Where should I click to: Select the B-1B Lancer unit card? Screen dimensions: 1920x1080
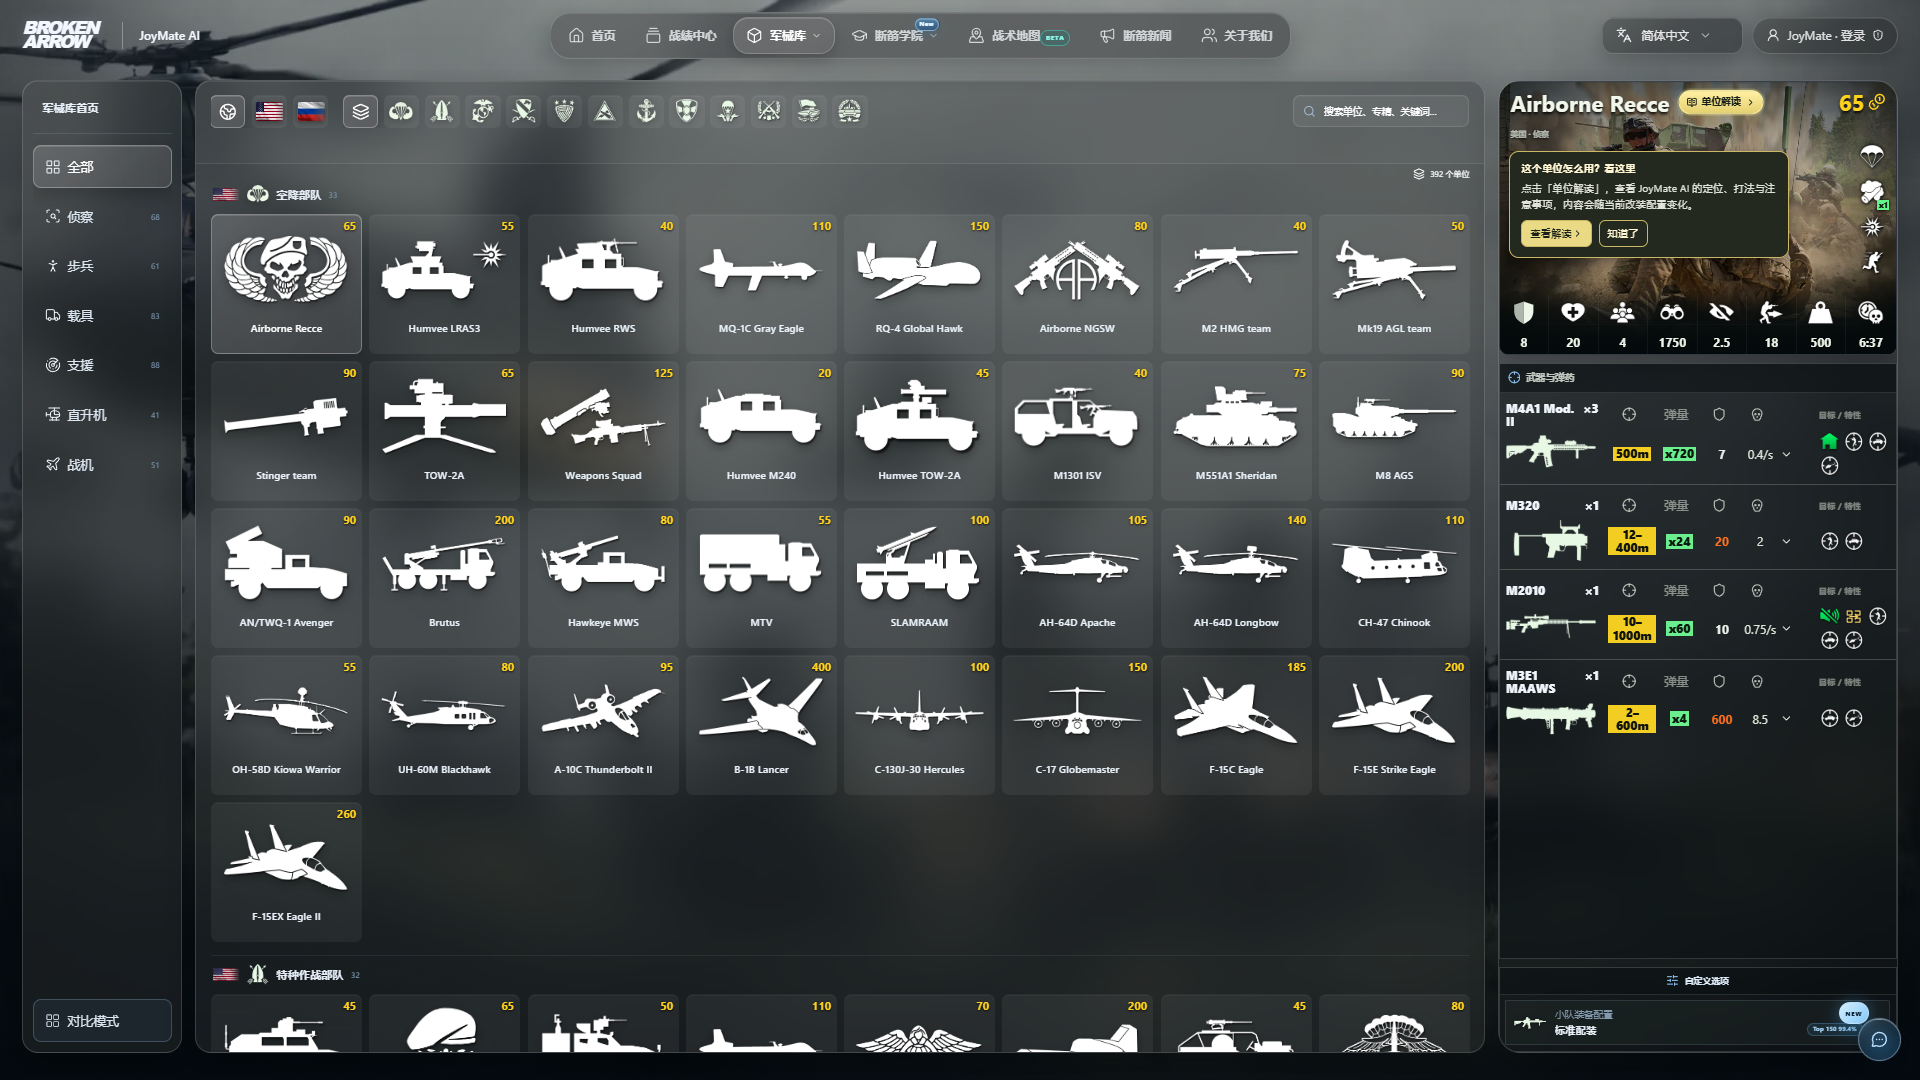pyautogui.click(x=761, y=724)
